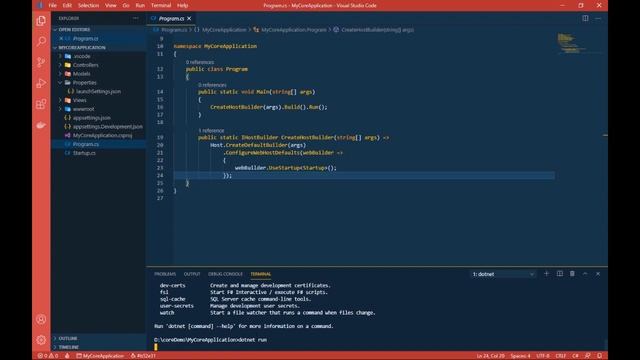This screenshot has height=360, width=640.
Task: Open the Accounts menu icon
Action: (41, 319)
